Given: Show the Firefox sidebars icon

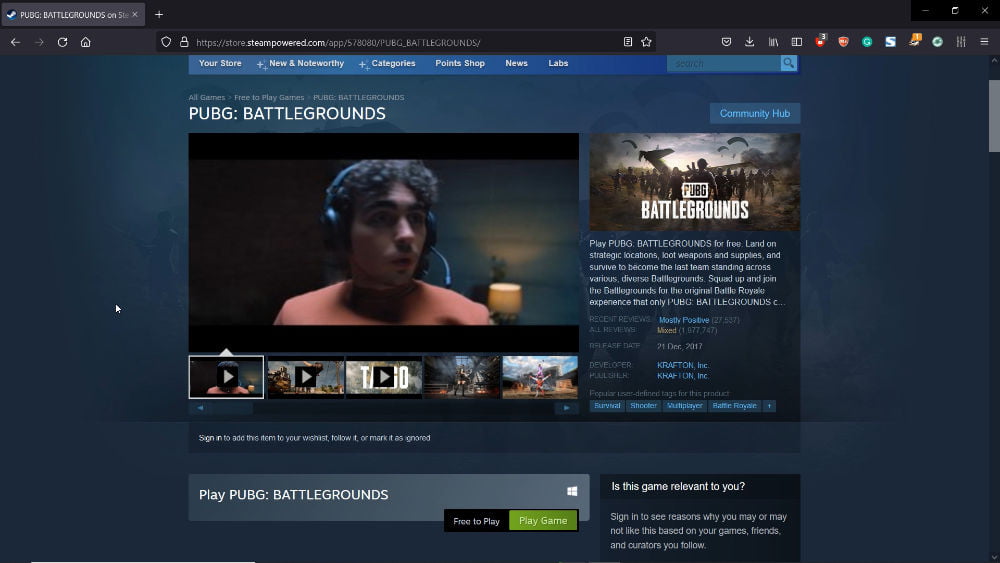Looking at the screenshot, I should 797,42.
